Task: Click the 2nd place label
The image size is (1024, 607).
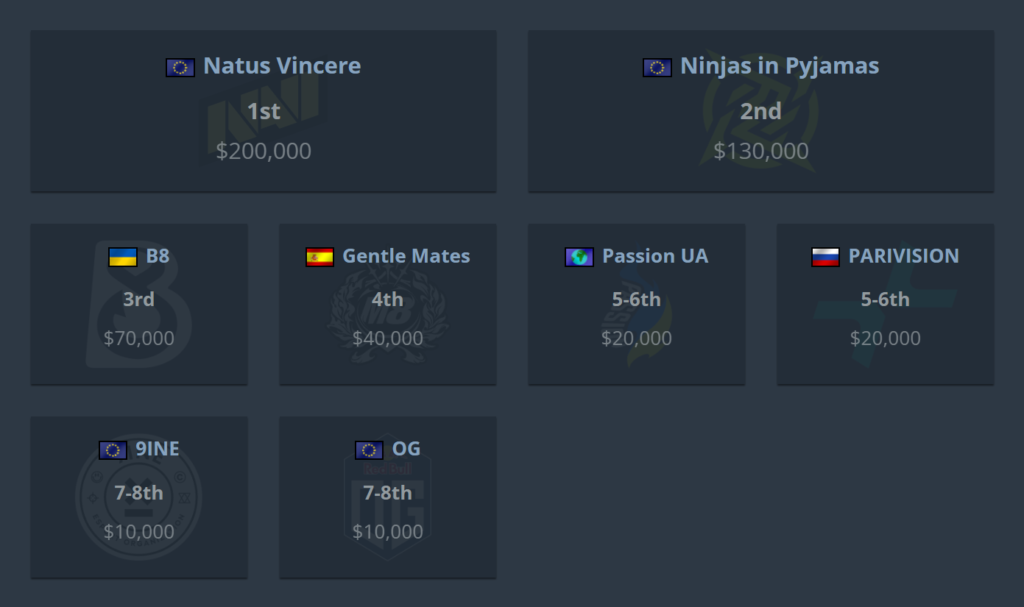Action: click(x=761, y=111)
